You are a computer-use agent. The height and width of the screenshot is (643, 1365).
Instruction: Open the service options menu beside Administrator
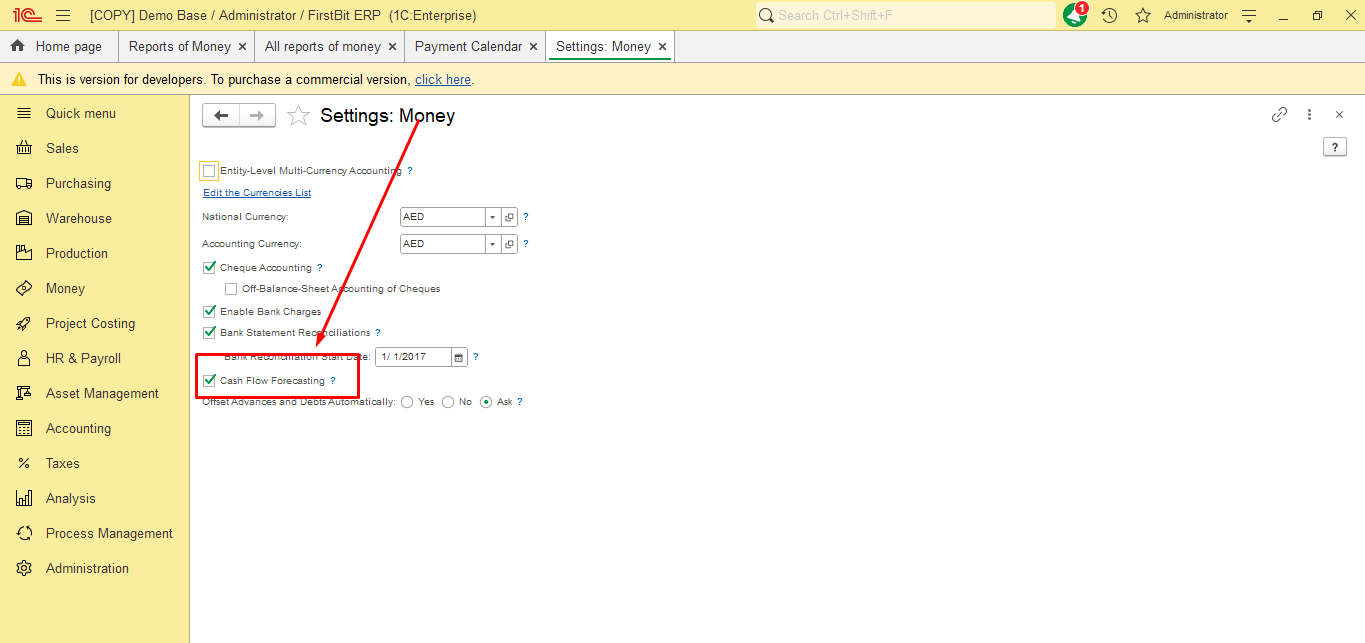click(x=1248, y=15)
